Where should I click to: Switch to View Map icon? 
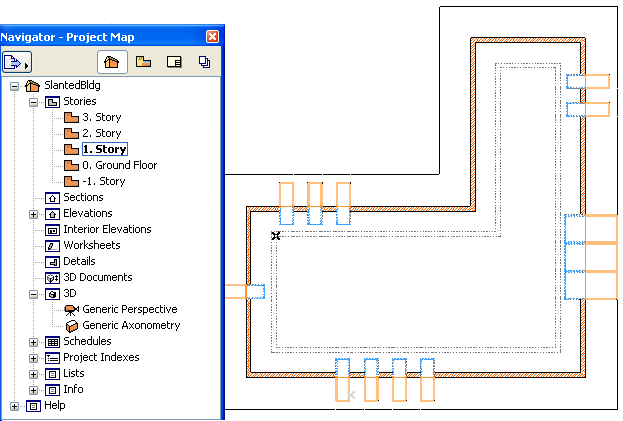143,62
